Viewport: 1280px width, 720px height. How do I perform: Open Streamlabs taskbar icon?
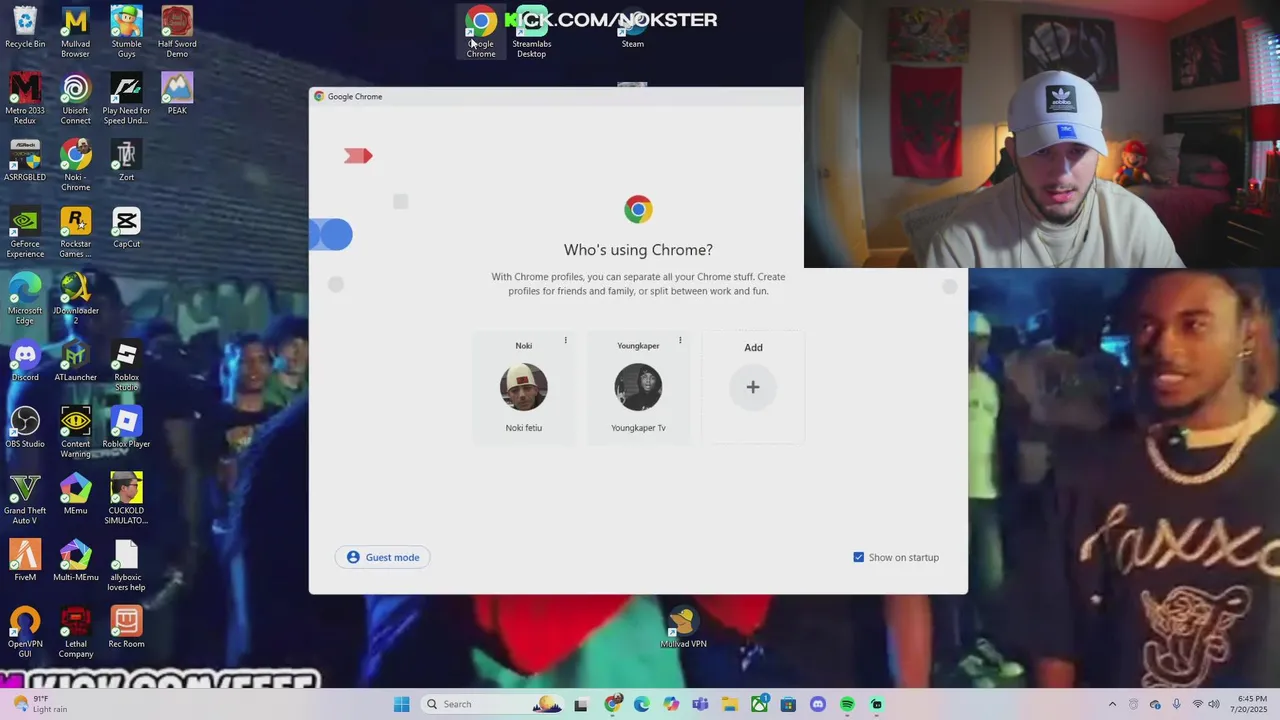click(877, 705)
